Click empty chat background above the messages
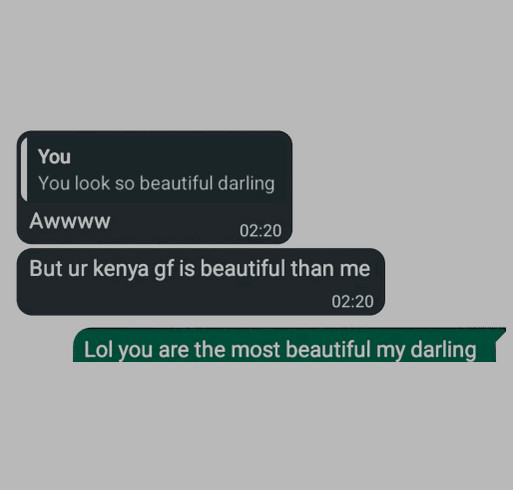Image resolution: width=513 pixels, height=490 pixels. click(256, 63)
